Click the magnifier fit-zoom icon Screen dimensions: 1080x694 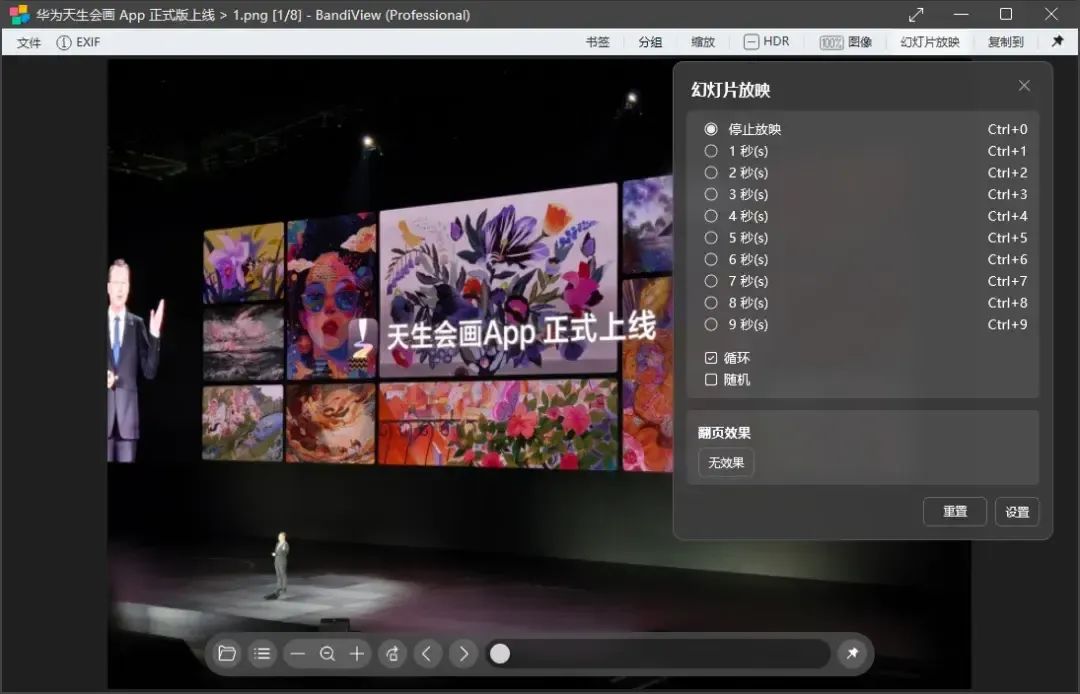pyautogui.click(x=327, y=653)
